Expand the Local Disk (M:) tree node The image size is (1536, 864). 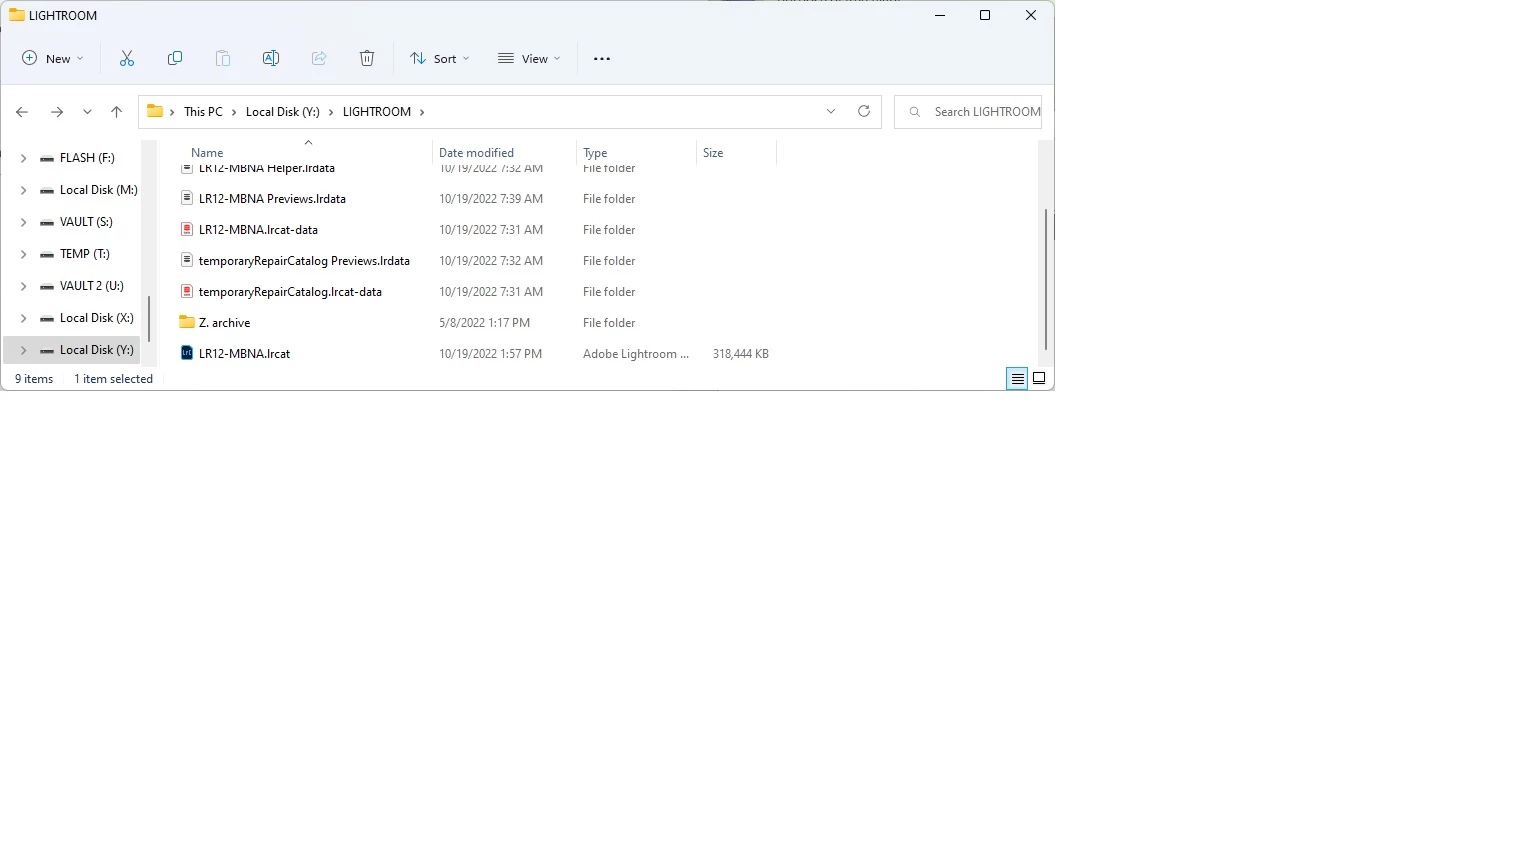(23, 190)
